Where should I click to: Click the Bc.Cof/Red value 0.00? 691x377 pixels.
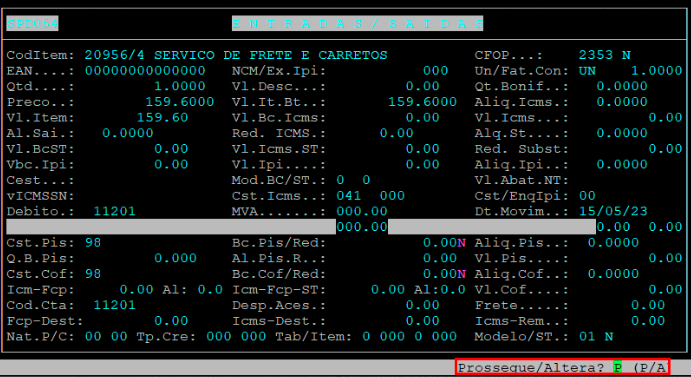coord(440,273)
